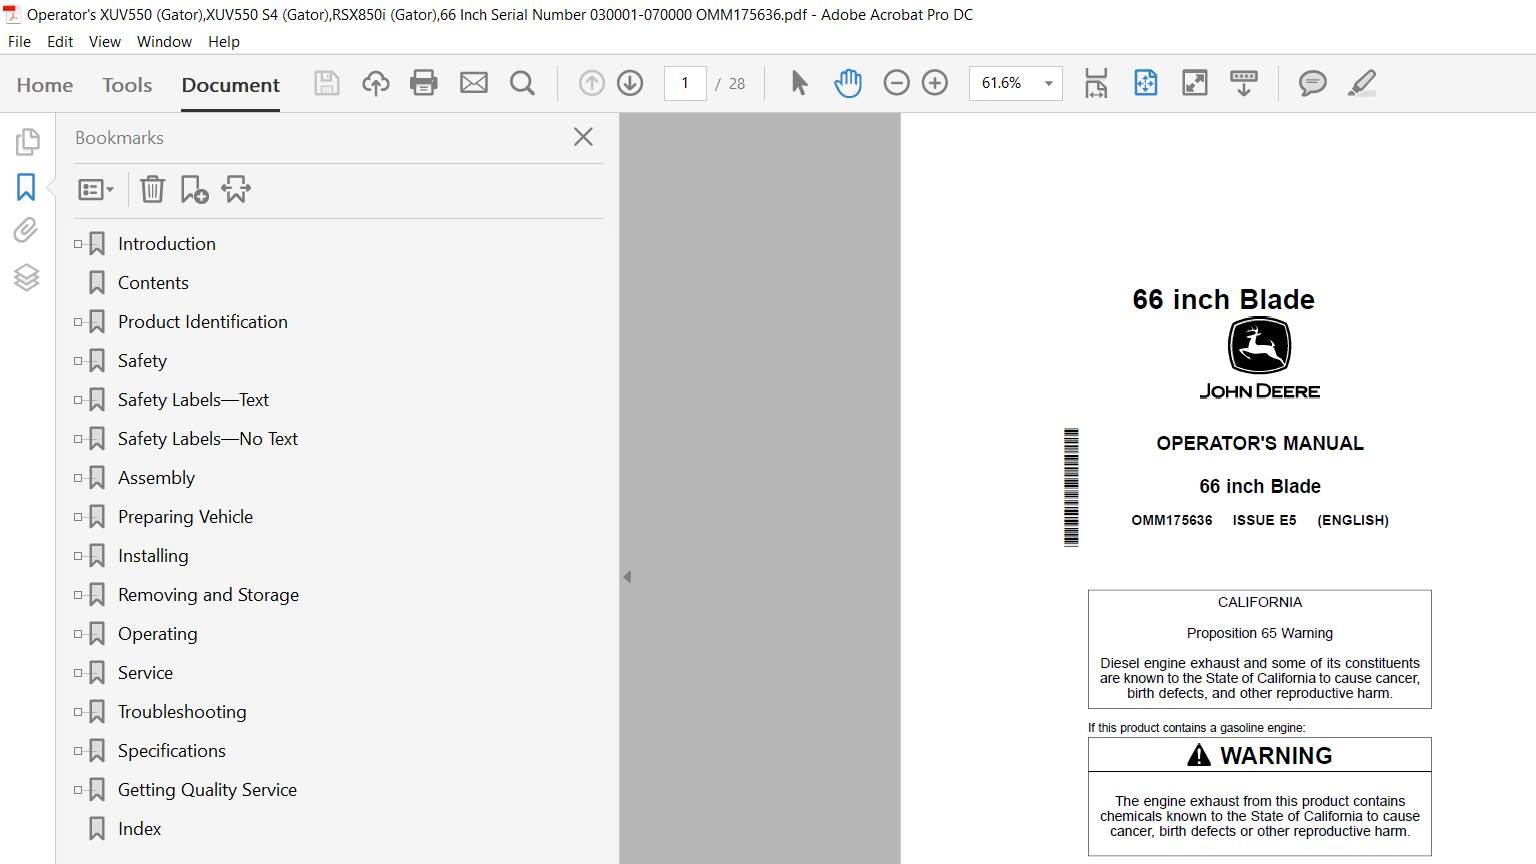Expand the Troubleshooting bookmark
This screenshot has height=864, width=1536.
coord(78,712)
